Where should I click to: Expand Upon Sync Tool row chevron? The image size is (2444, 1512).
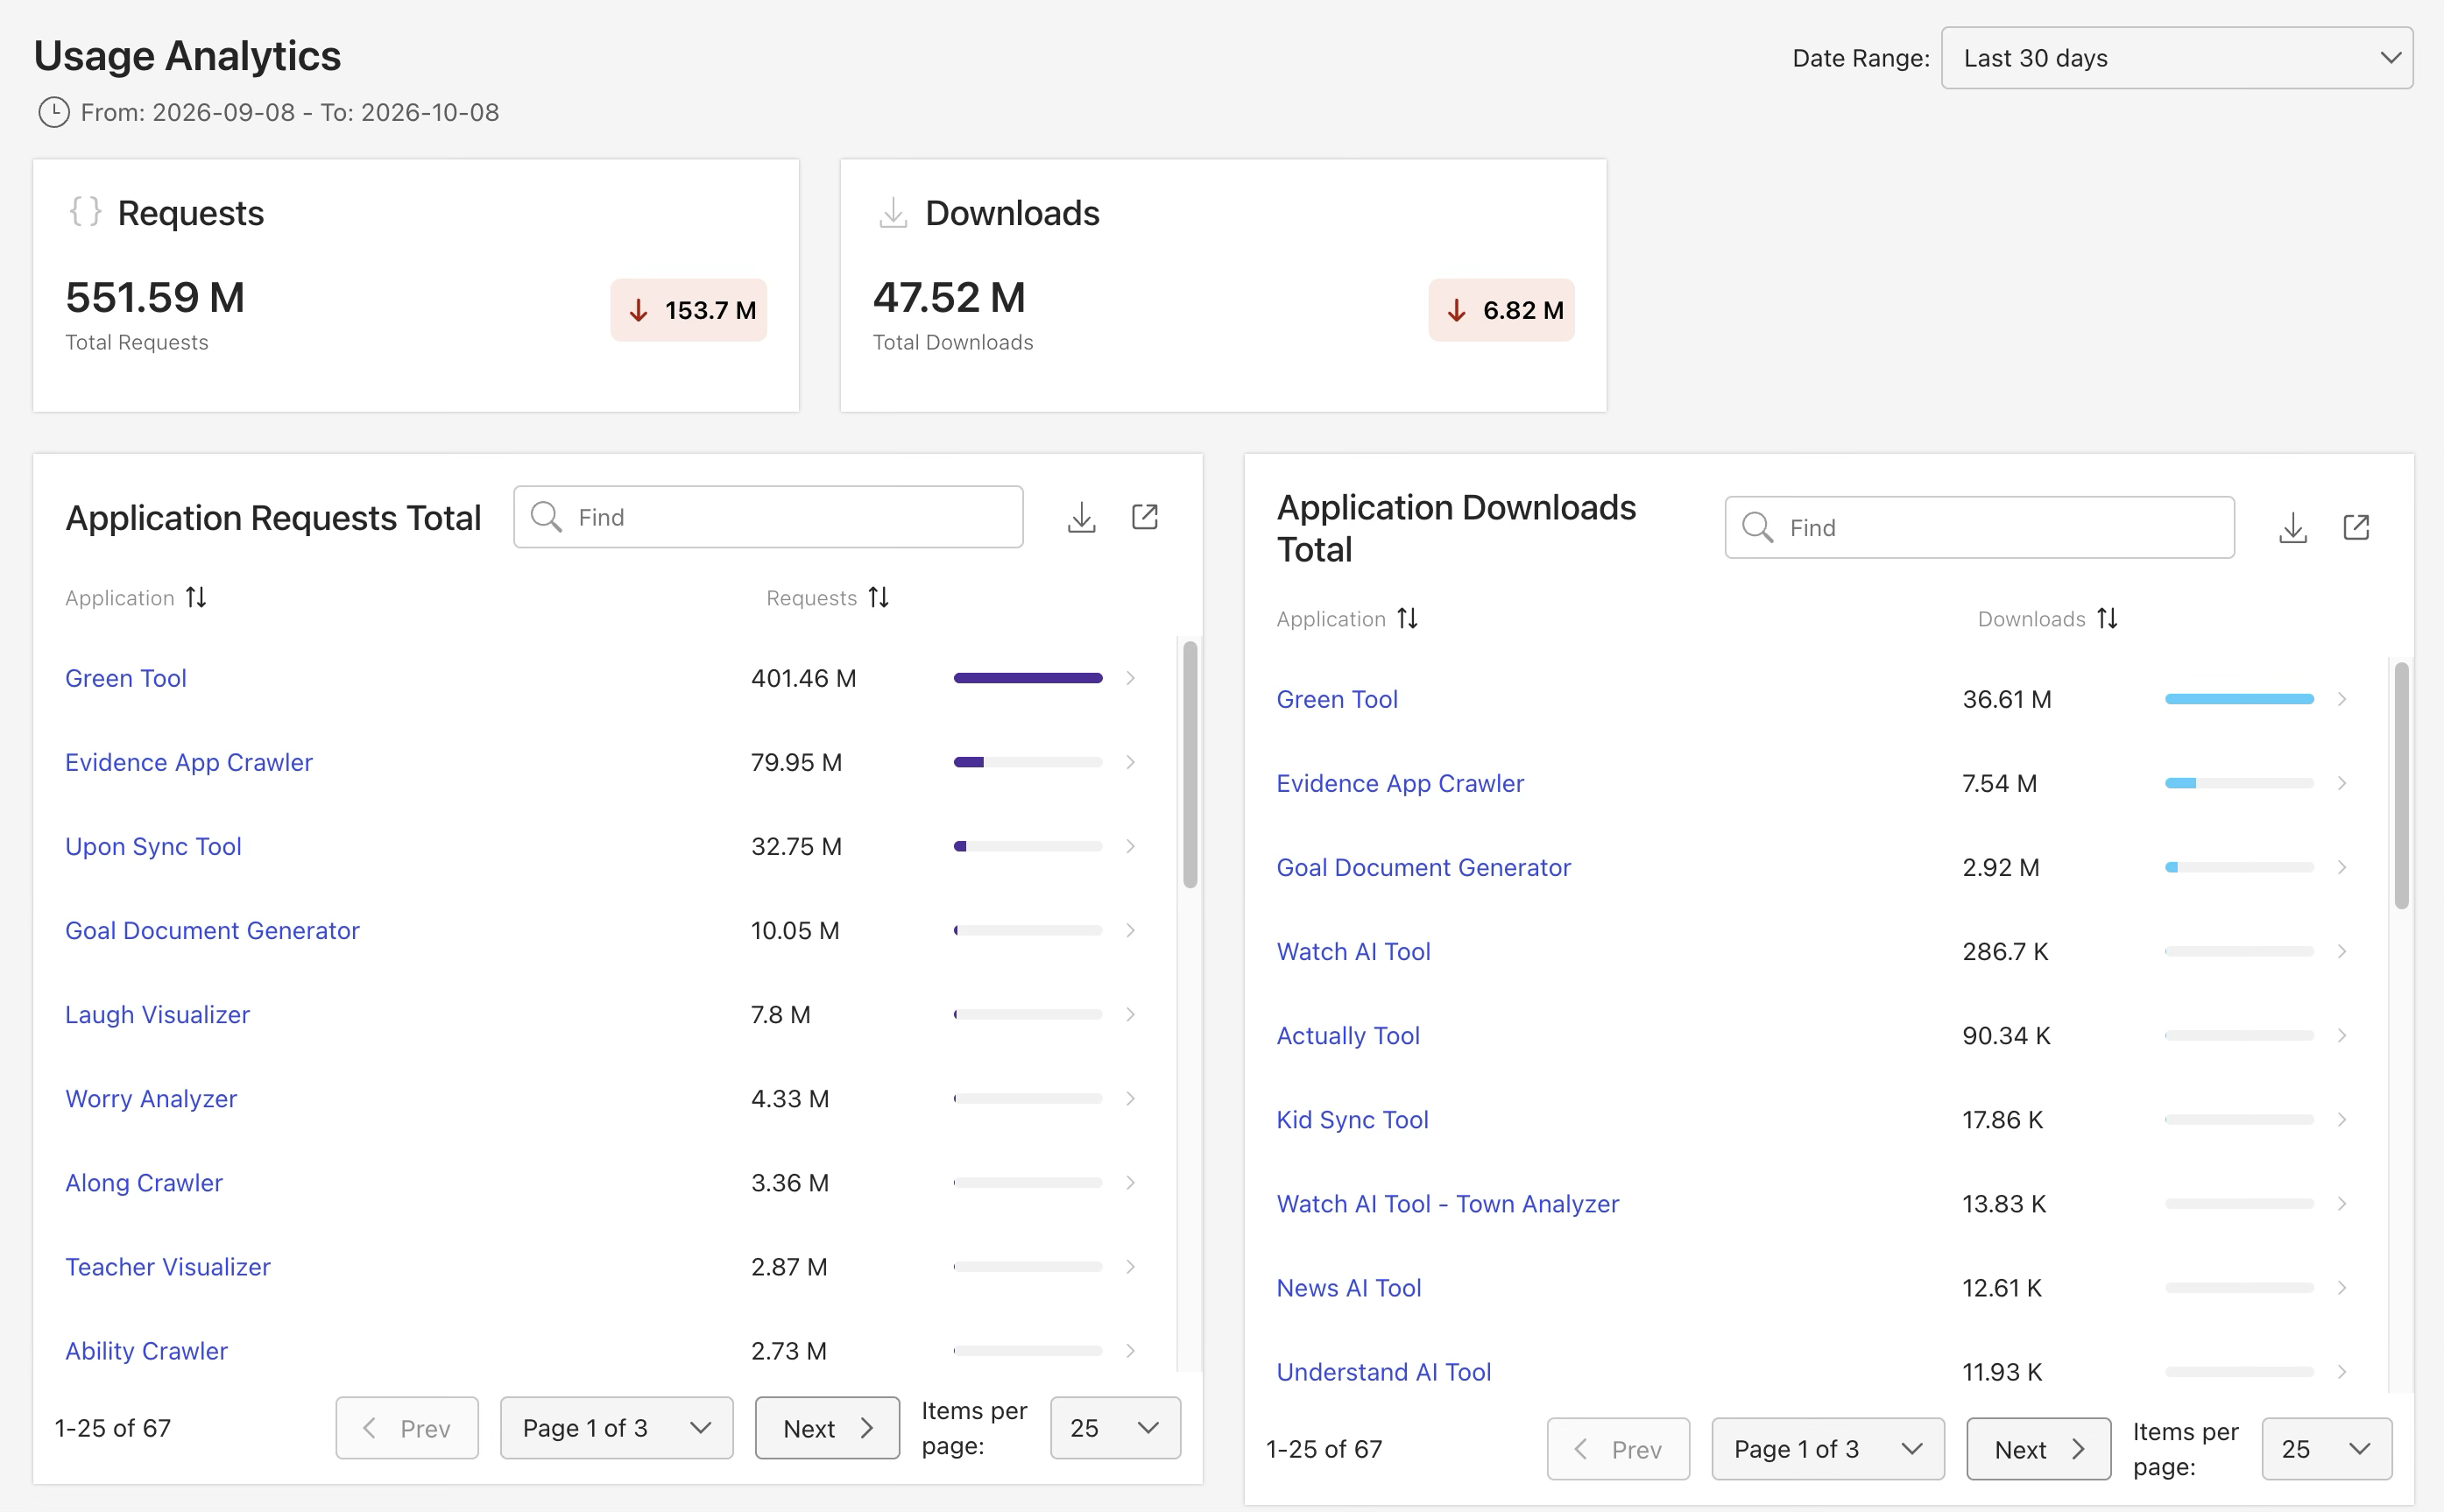click(x=1131, y=846)
